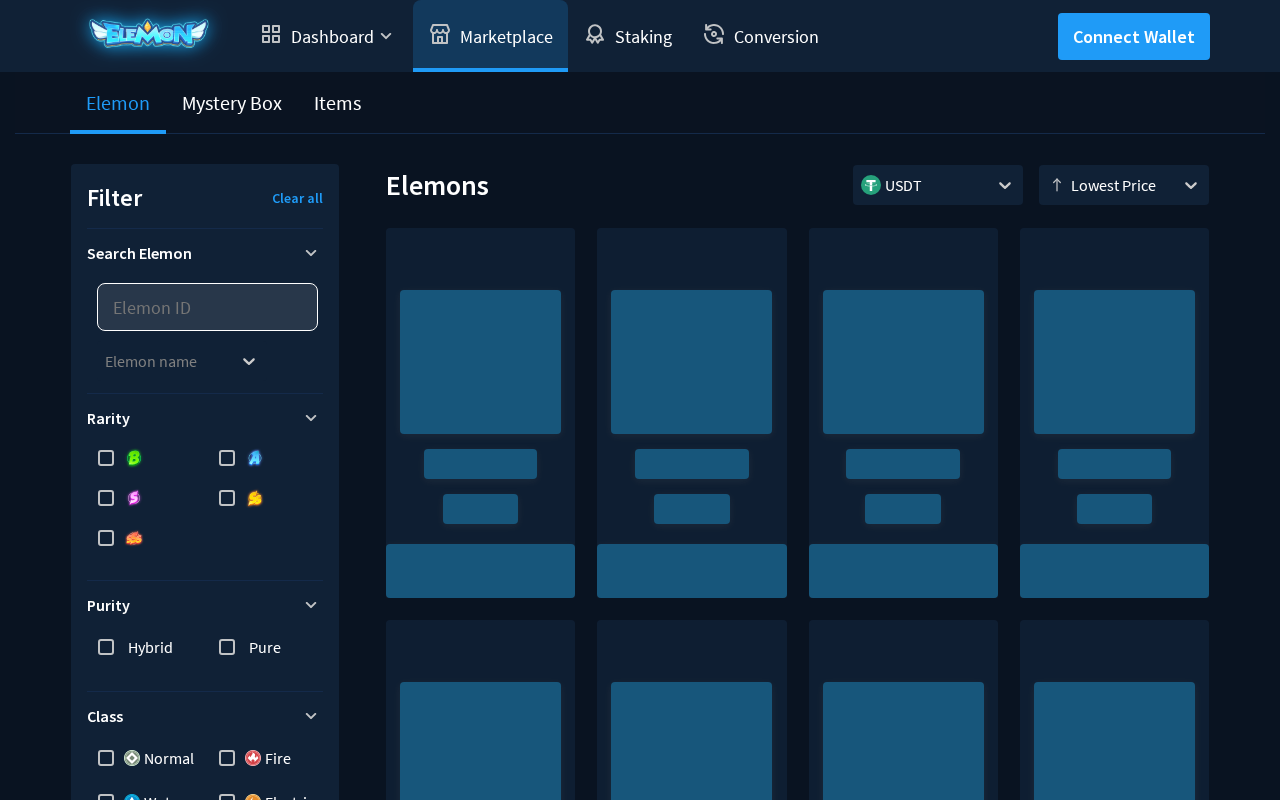This screenshot has height=800, width=1280.
Task: Click the Staking badge icon
Action: [x=595, y=35]
